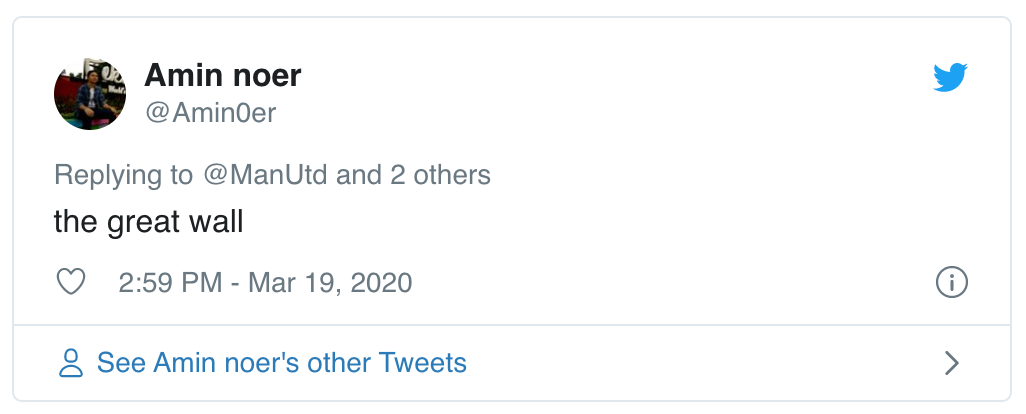Like the tweet with the heart icon

point(71,282)
